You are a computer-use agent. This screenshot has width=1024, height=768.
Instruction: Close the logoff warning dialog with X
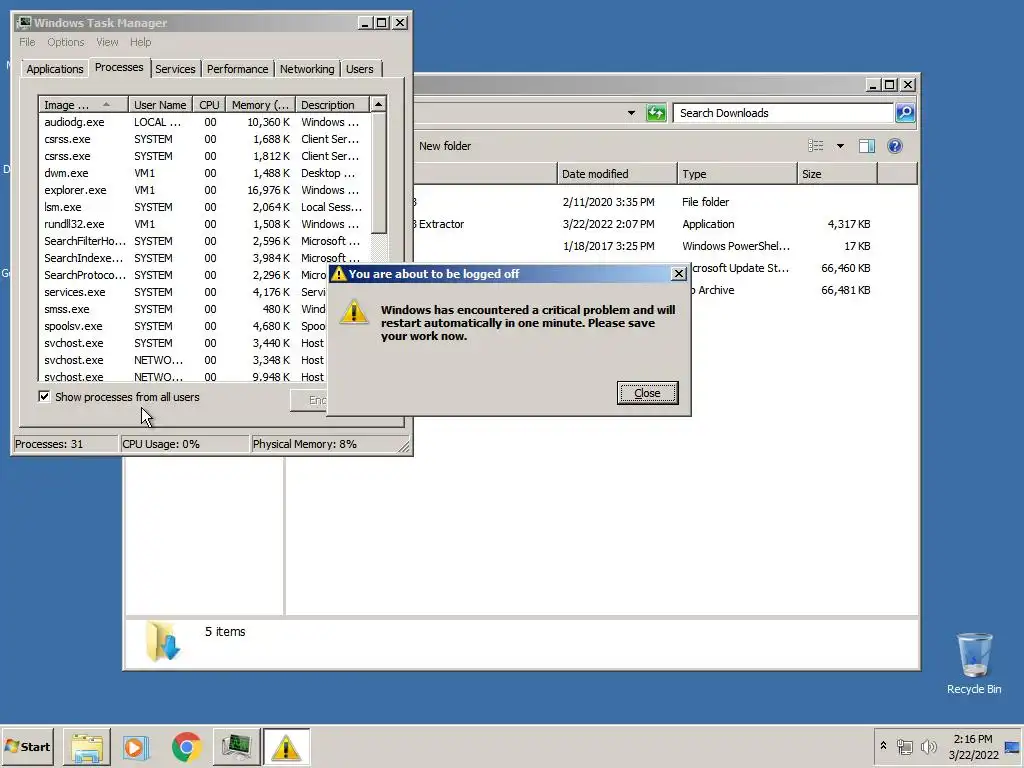coord(679,274)
